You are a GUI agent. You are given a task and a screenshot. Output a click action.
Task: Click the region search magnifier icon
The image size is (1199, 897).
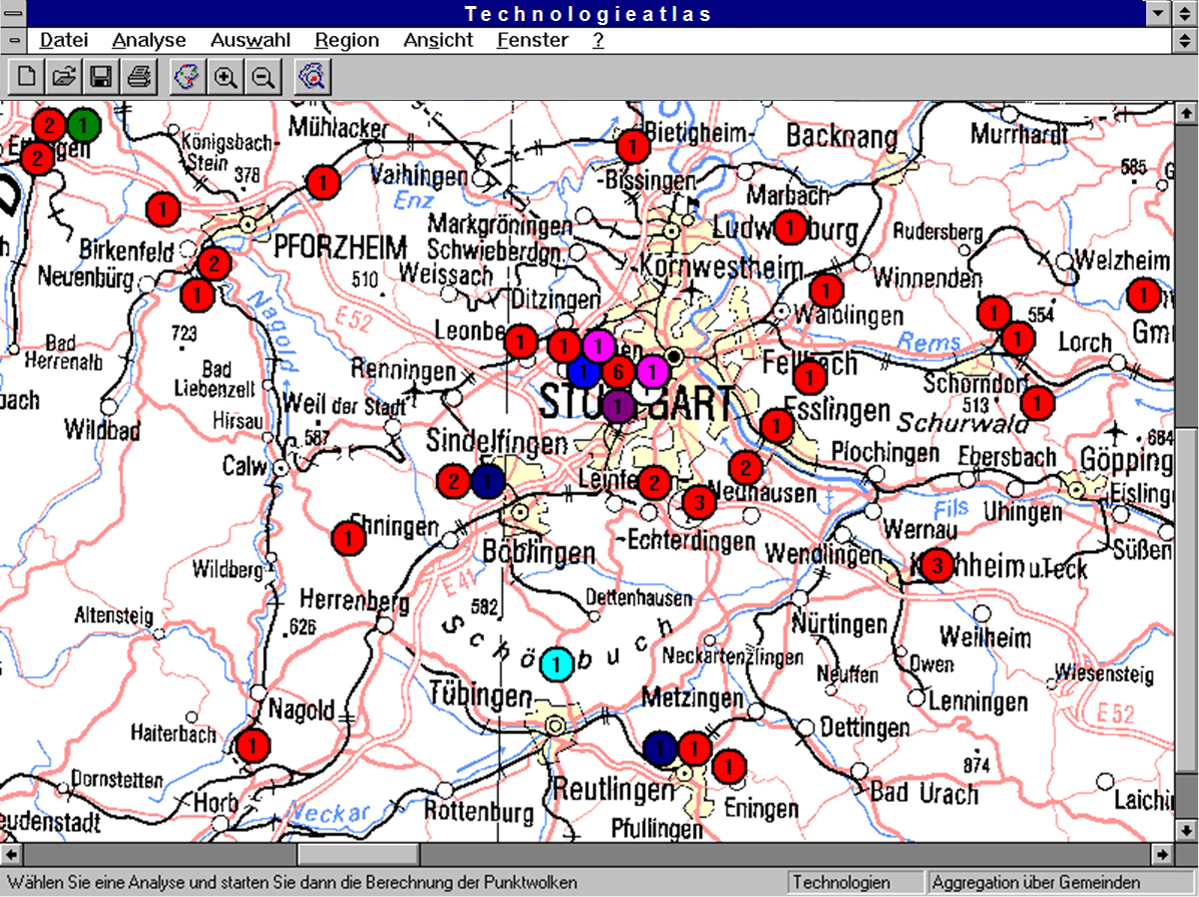(313, 77)
